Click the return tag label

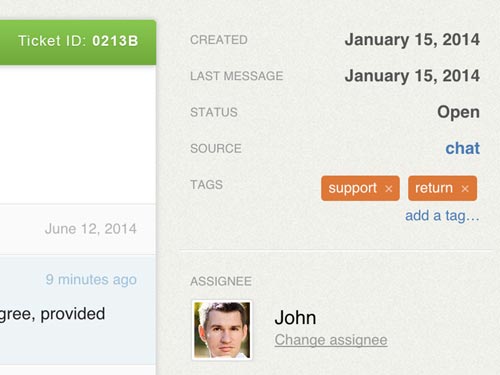pos(434,188)
